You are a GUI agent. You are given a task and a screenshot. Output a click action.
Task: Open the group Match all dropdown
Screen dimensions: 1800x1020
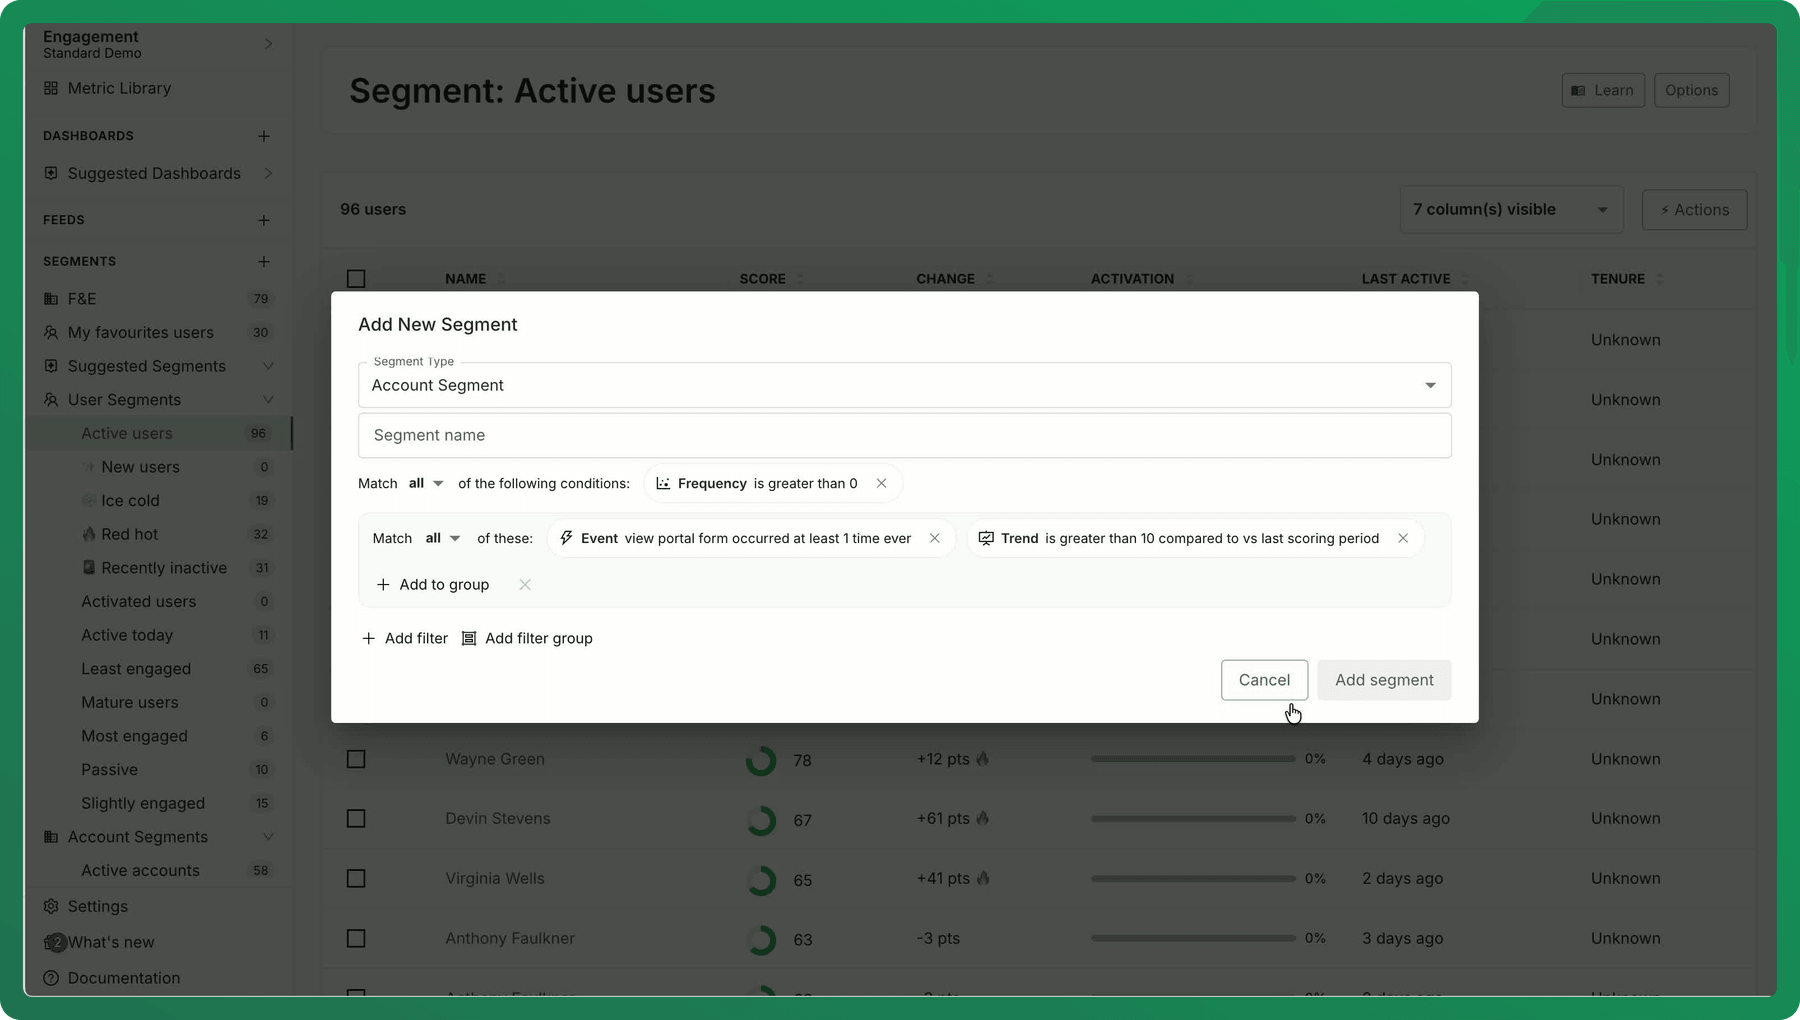point(443,538)
